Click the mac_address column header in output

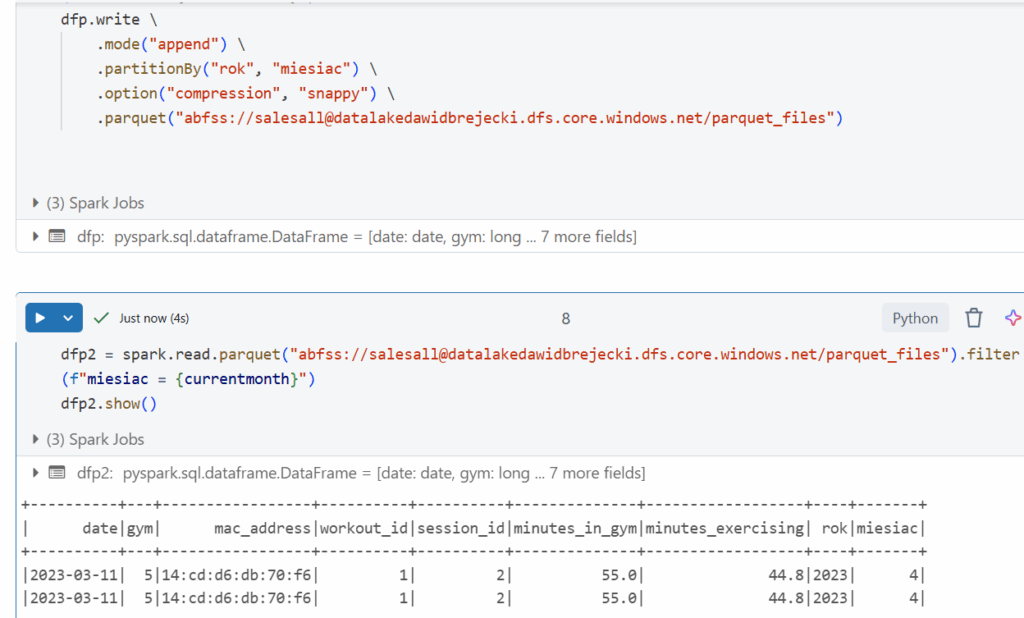[x=262, y=528]
